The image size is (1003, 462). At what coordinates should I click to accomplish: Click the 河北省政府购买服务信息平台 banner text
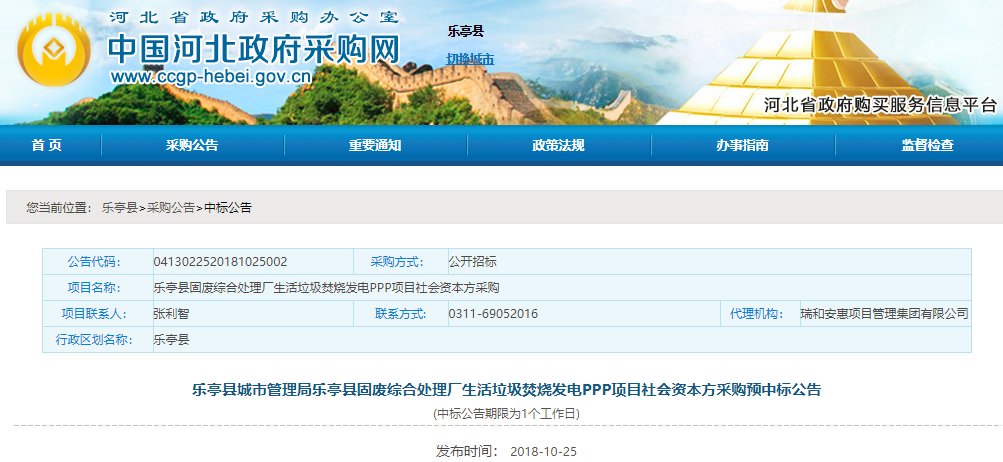[880, 105]
